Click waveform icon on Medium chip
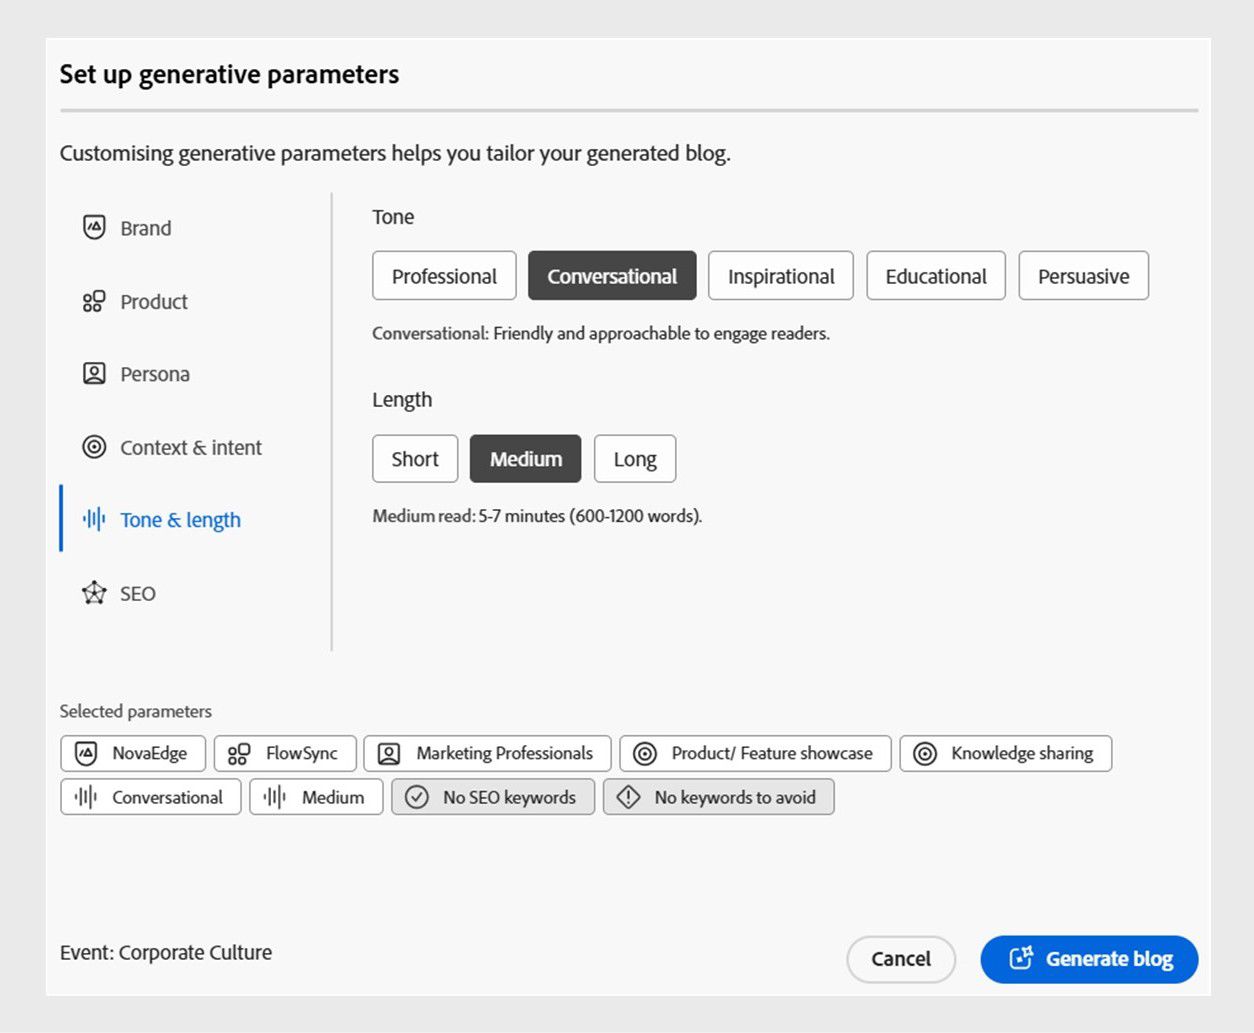The height and width of the screenshot is (1033, 1254). pyautogui.click(x=274, y=797)
